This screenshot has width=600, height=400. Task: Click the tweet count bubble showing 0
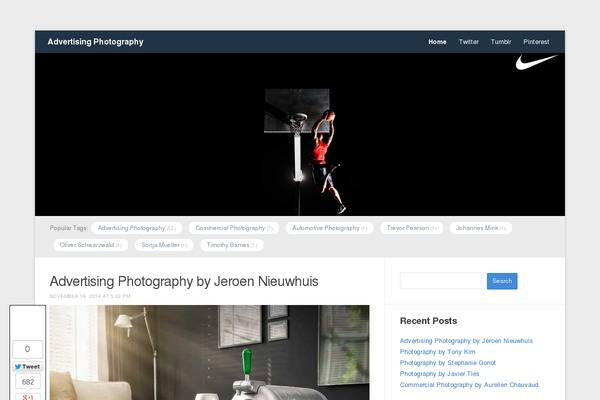[28, 349]
